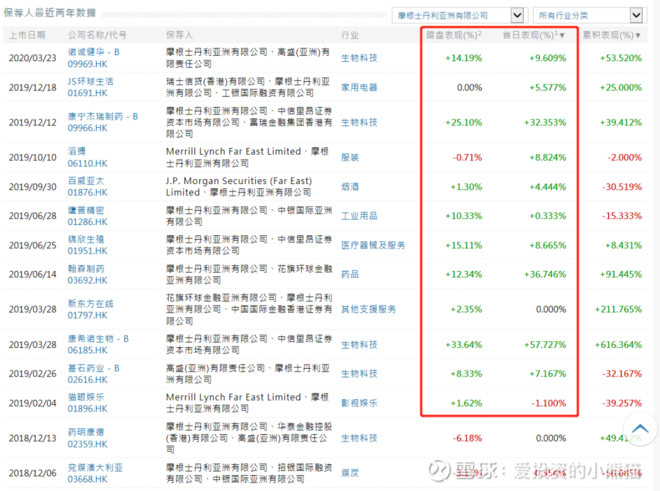Screen dimensions: 660x491
Task: Open industry link 其他支援服务
Action: (368, 310)
